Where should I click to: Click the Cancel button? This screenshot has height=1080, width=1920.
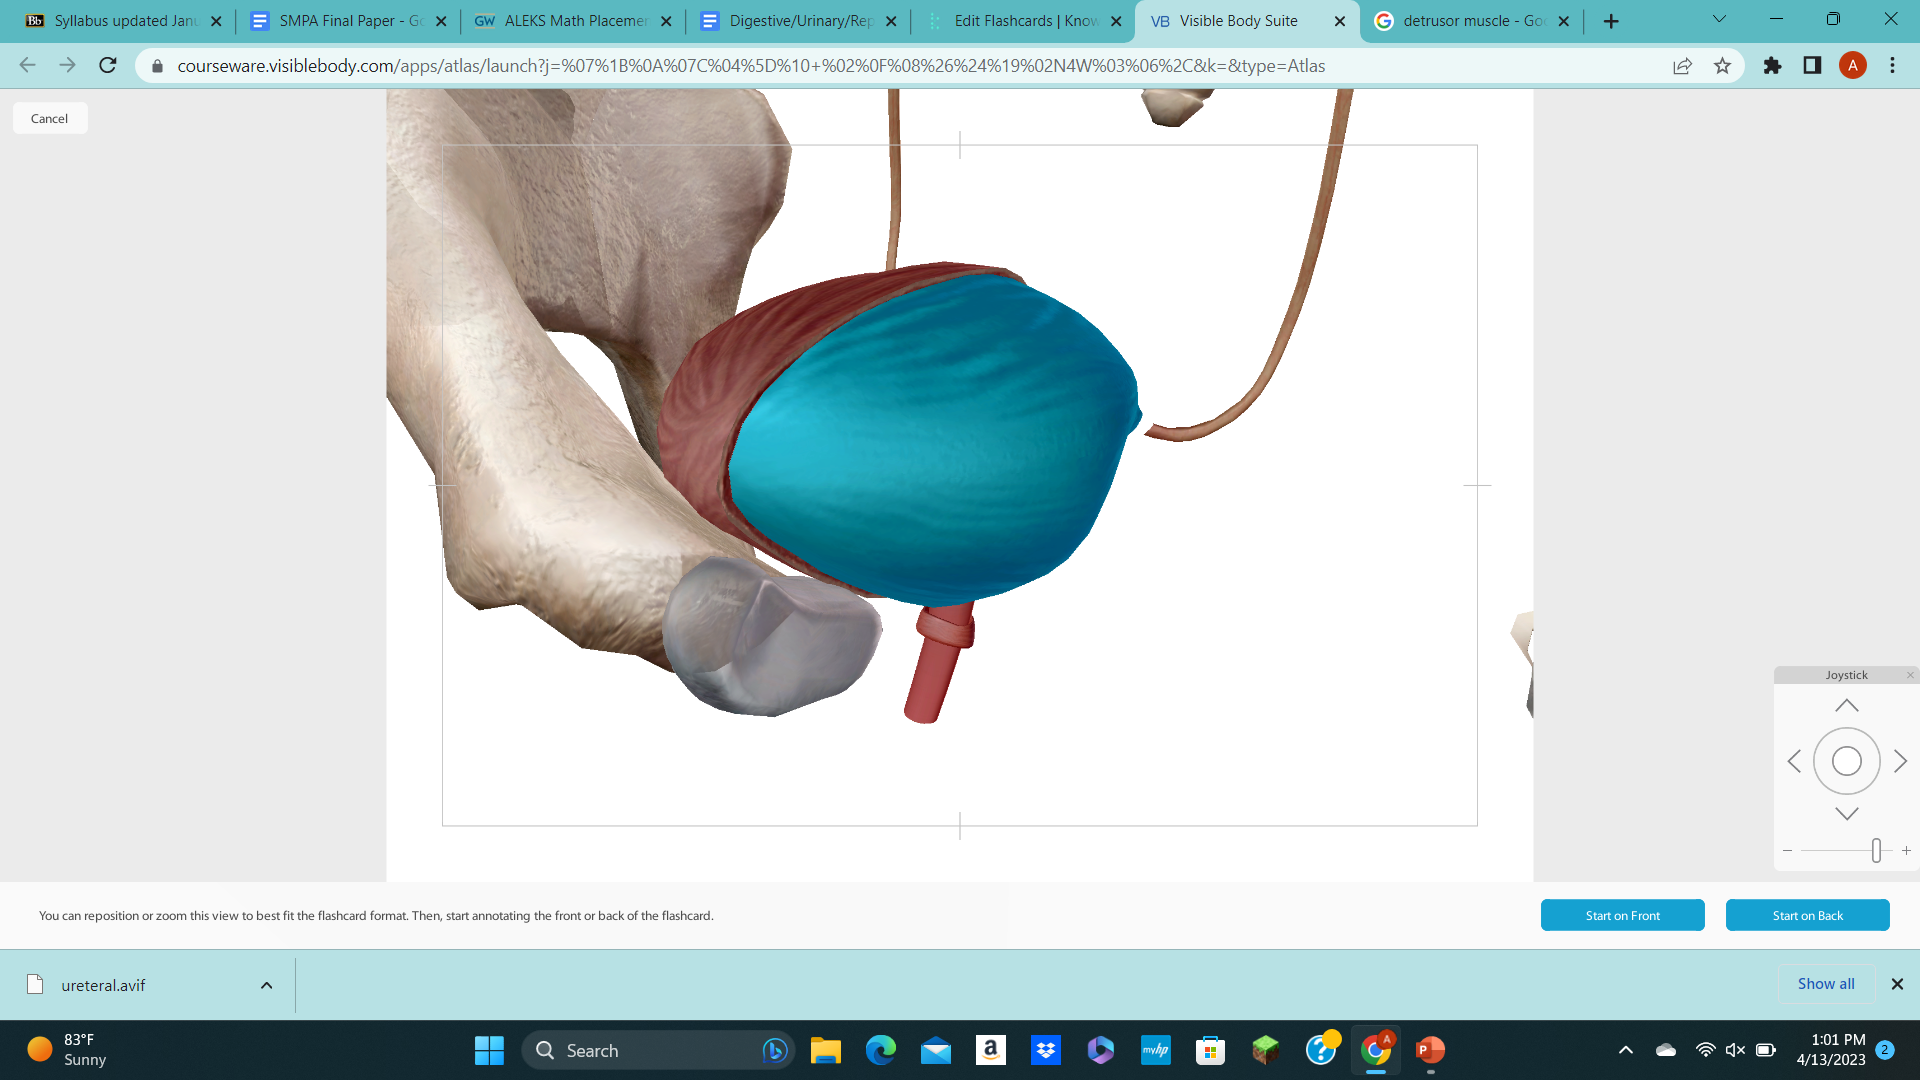tap(49, 117)
